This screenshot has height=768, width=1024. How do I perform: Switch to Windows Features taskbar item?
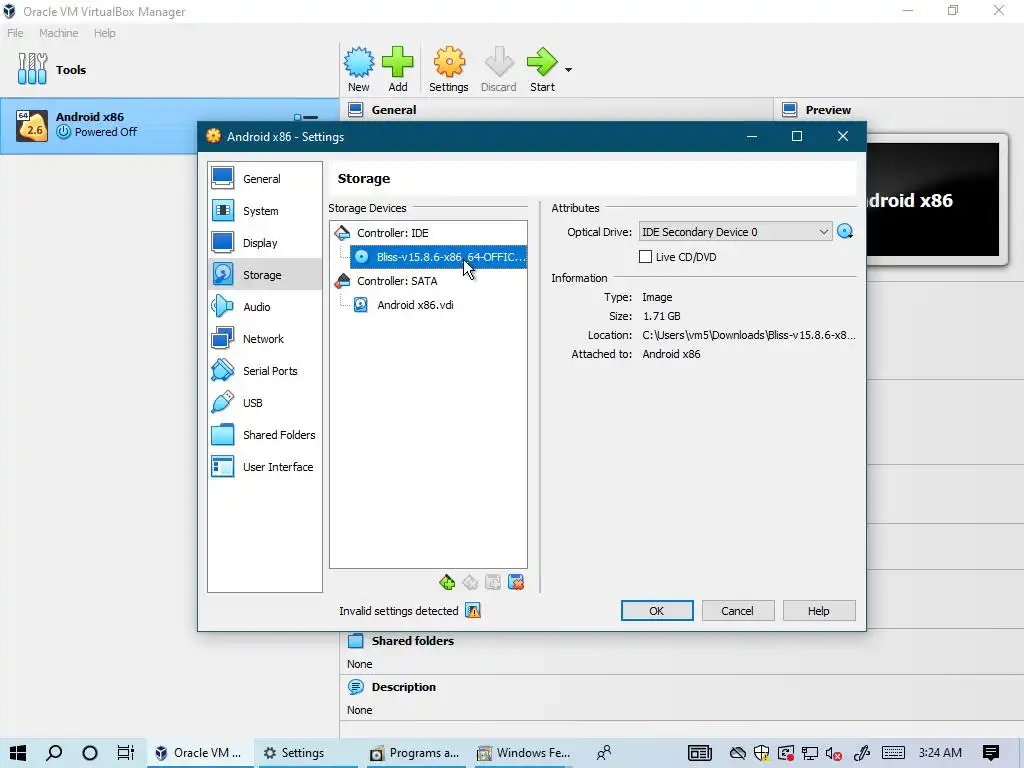click(523, 753)
